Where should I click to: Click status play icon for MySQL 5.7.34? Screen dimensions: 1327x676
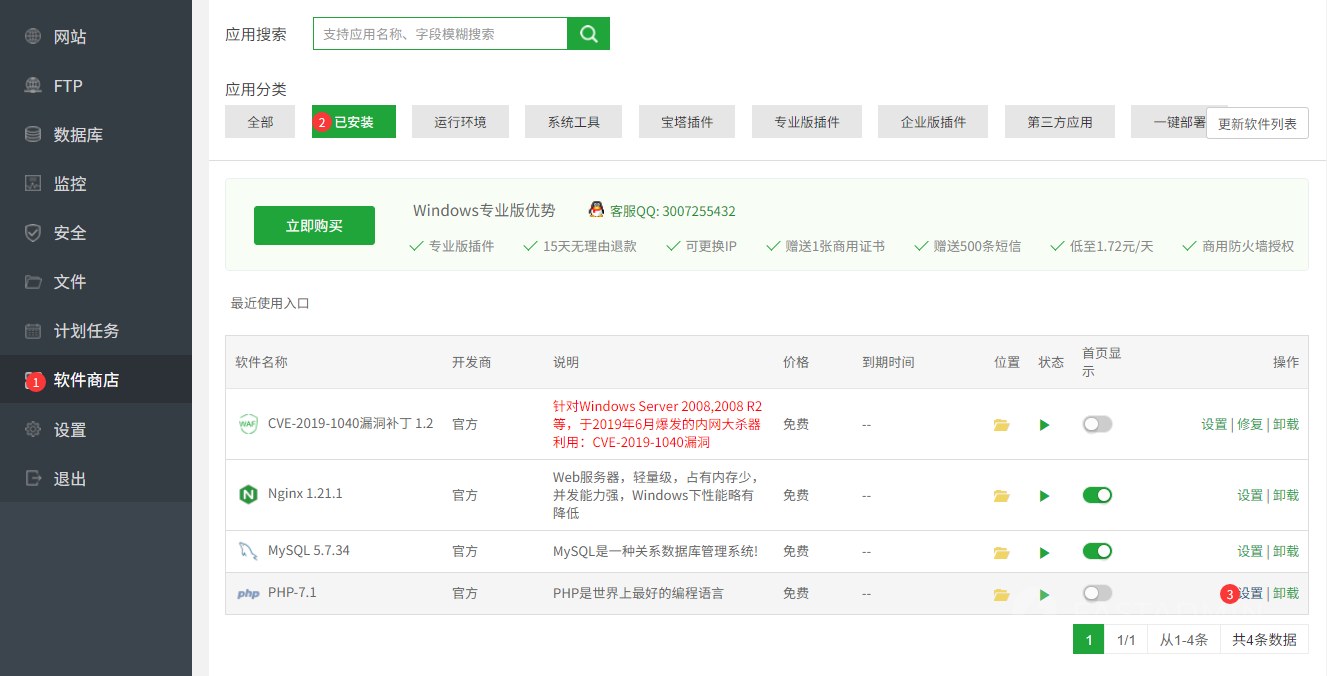click(x=1044, y=552)
